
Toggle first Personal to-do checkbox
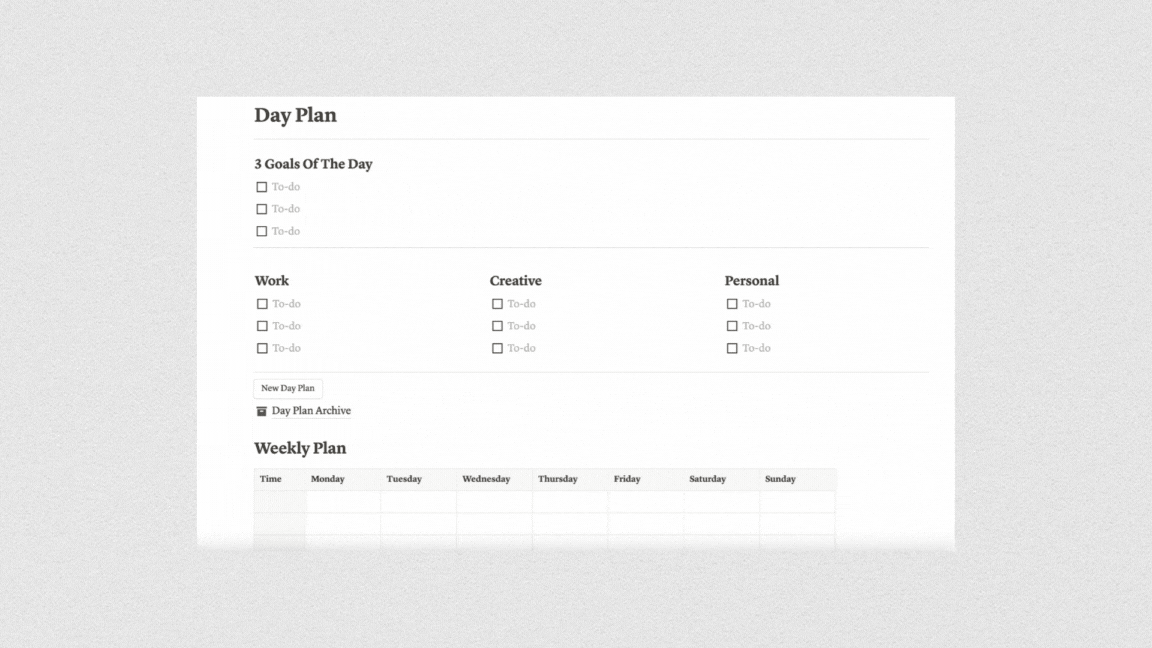(732, 304)
